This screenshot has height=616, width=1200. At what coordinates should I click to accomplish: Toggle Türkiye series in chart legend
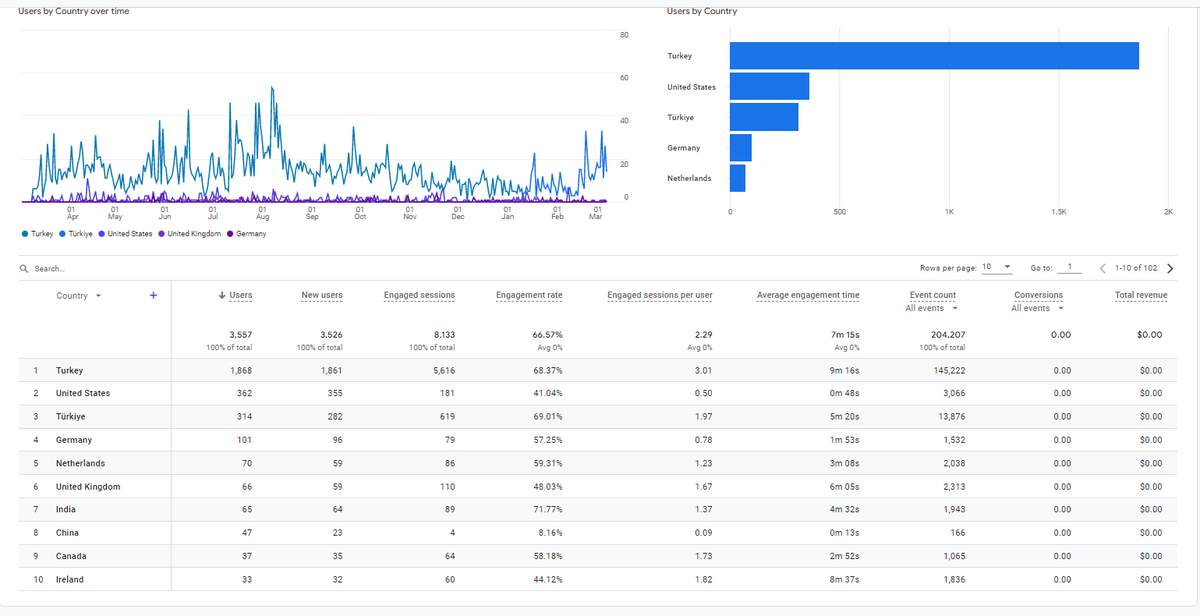pos(77,233)
